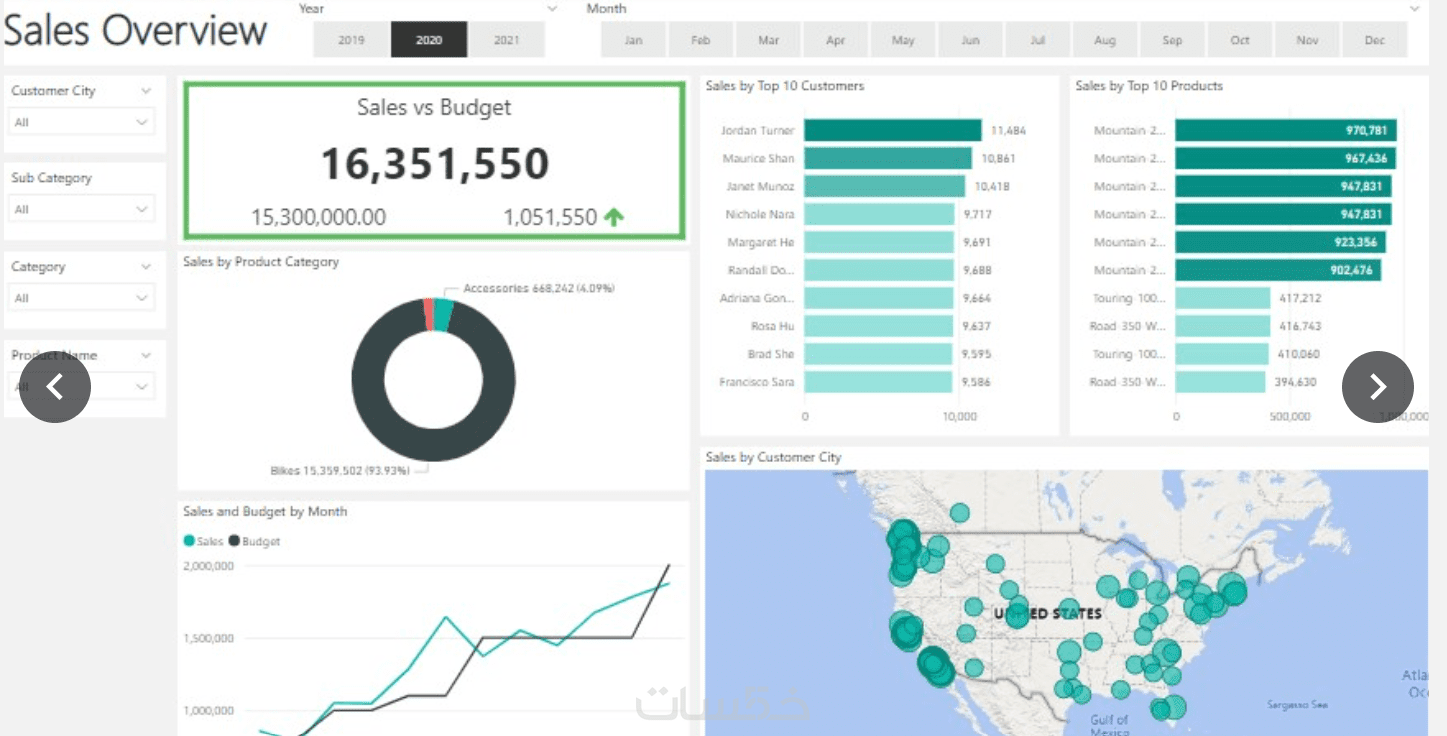
Task: Select year 2021 in the Year slicer
Action: (507, 40)
